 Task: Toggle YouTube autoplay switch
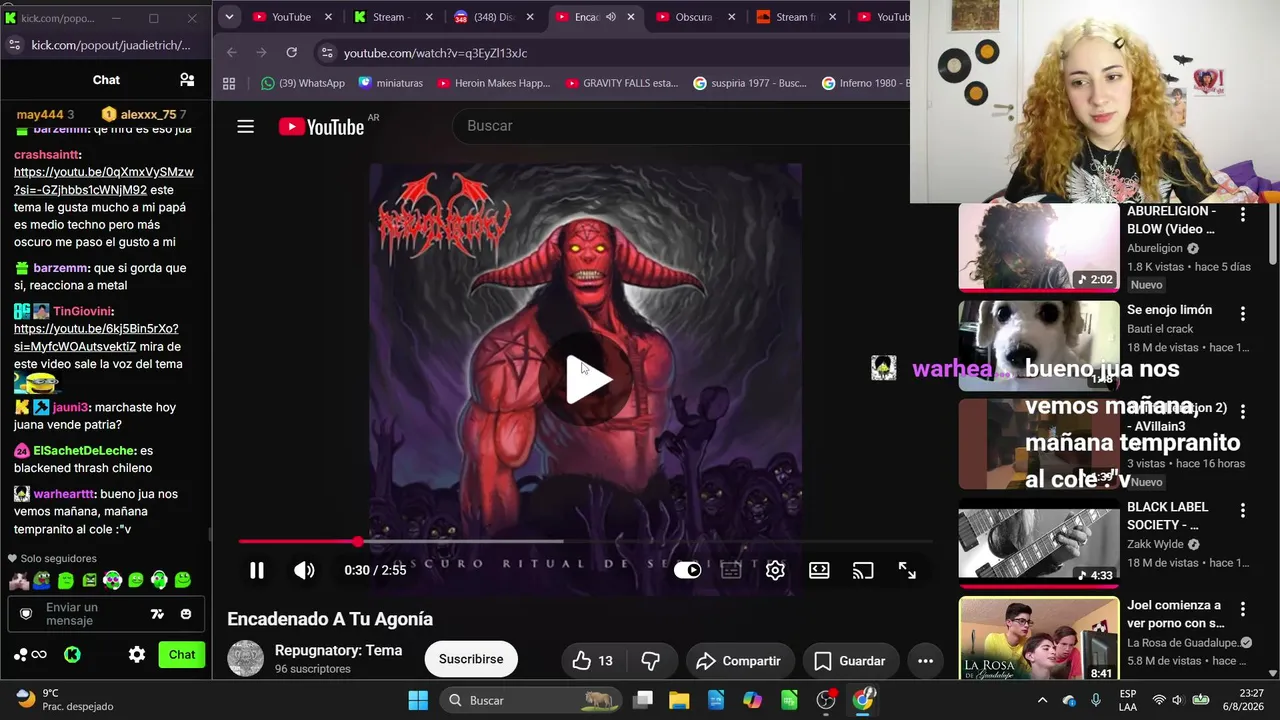[687, 570]
